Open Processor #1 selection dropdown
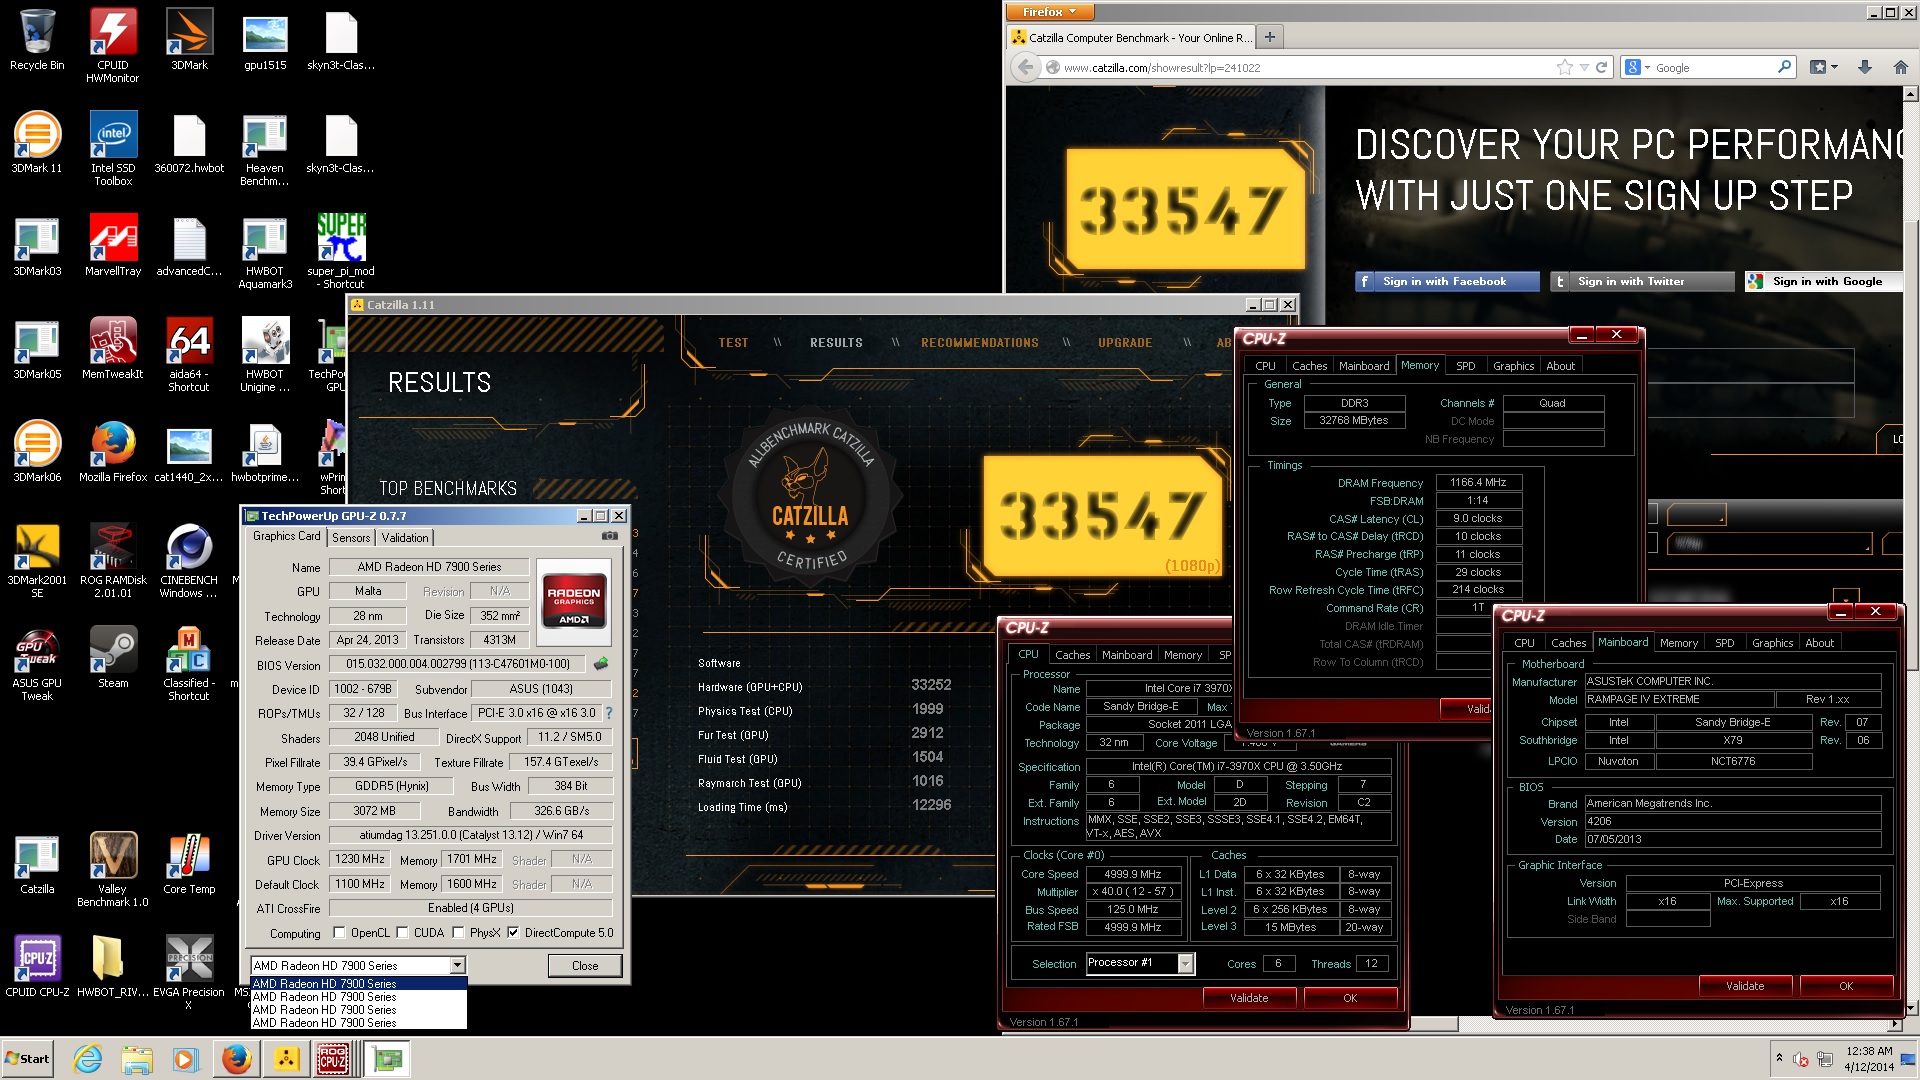The height and width of the screenshot is (1080, 1920). (1185, 963)
